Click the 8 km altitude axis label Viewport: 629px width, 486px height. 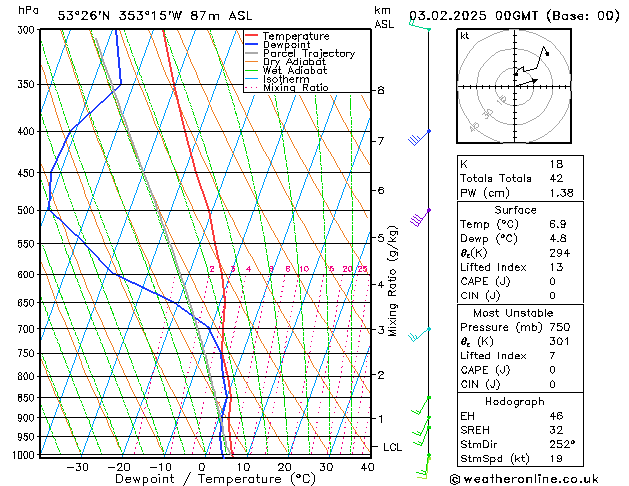coord(381,91)
